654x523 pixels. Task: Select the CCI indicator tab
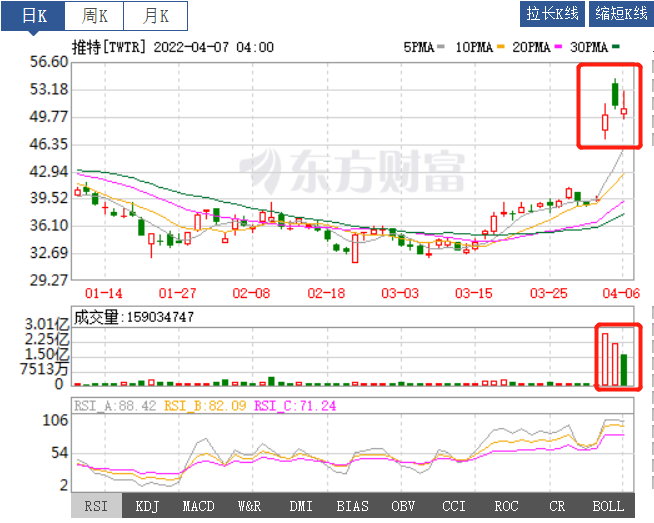click(x=454, y=505)
